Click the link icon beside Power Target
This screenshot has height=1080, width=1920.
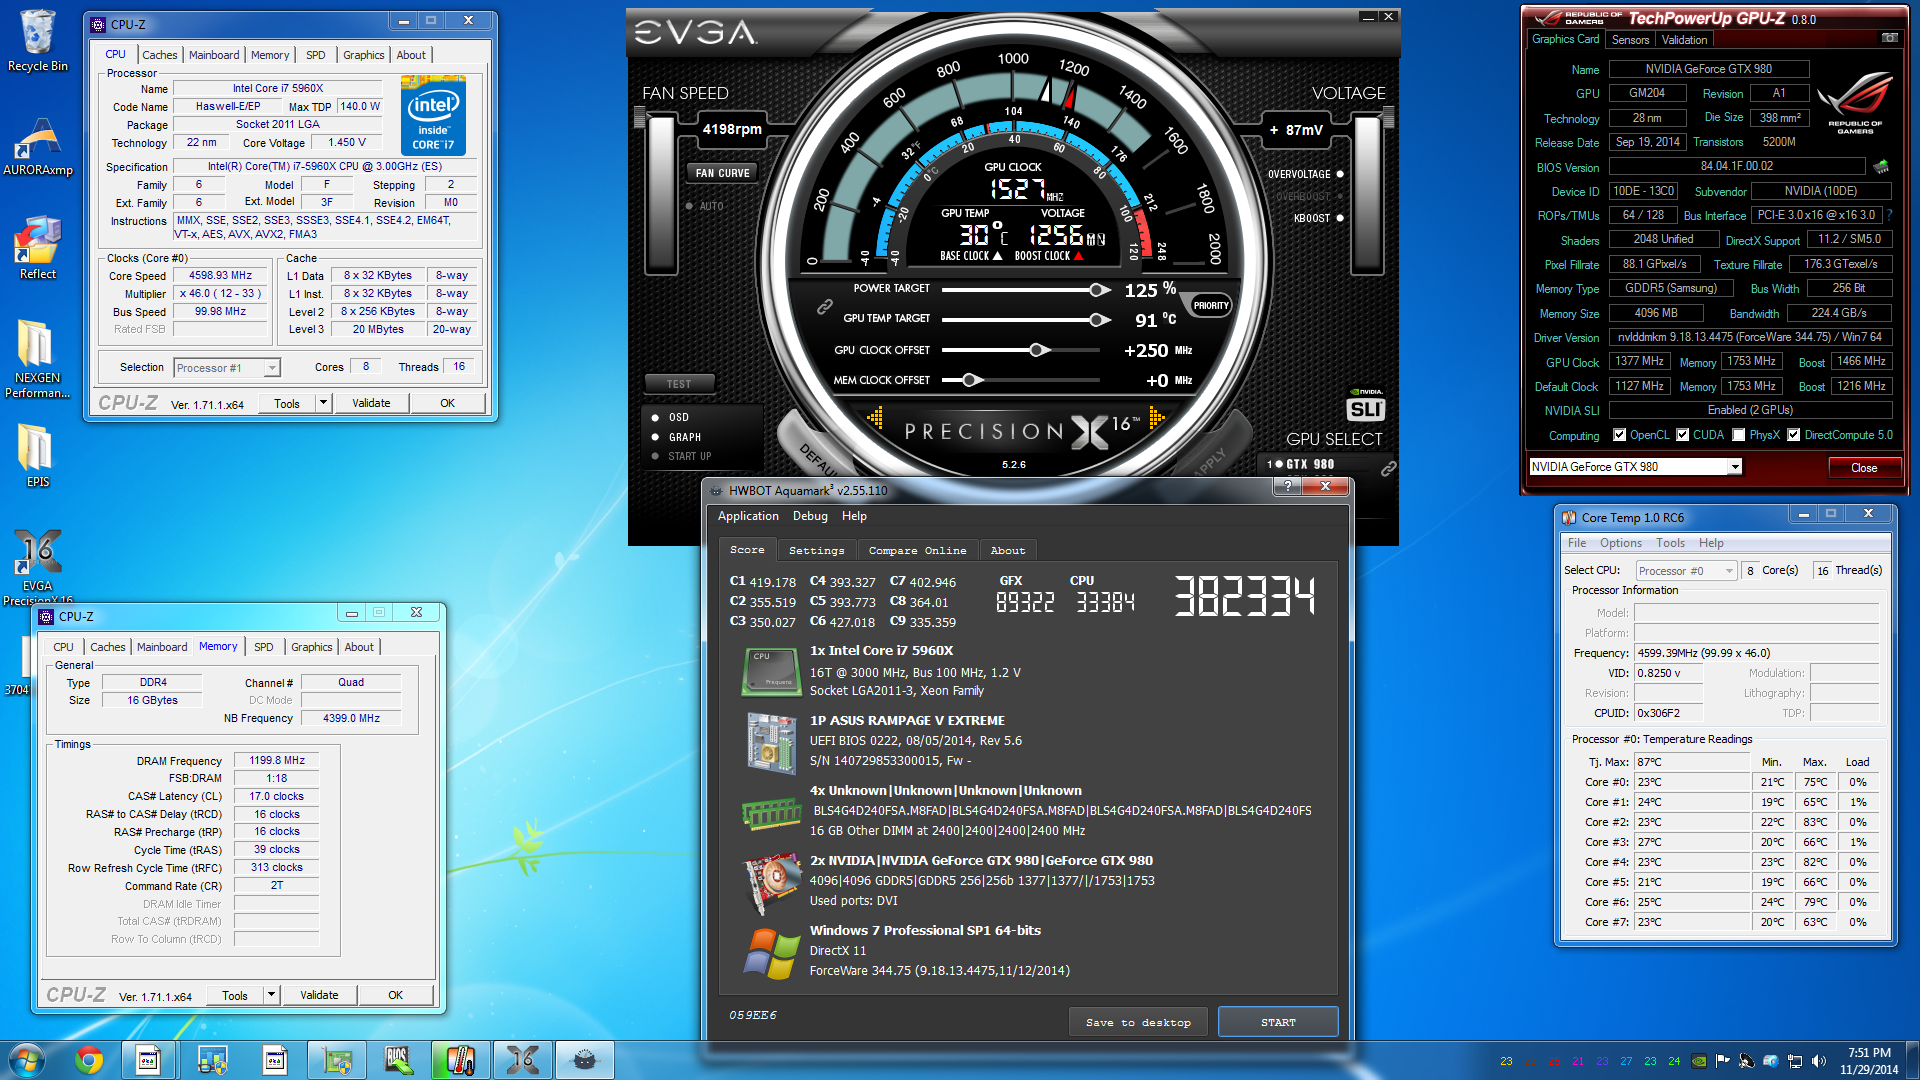click(x=824, y=306)
